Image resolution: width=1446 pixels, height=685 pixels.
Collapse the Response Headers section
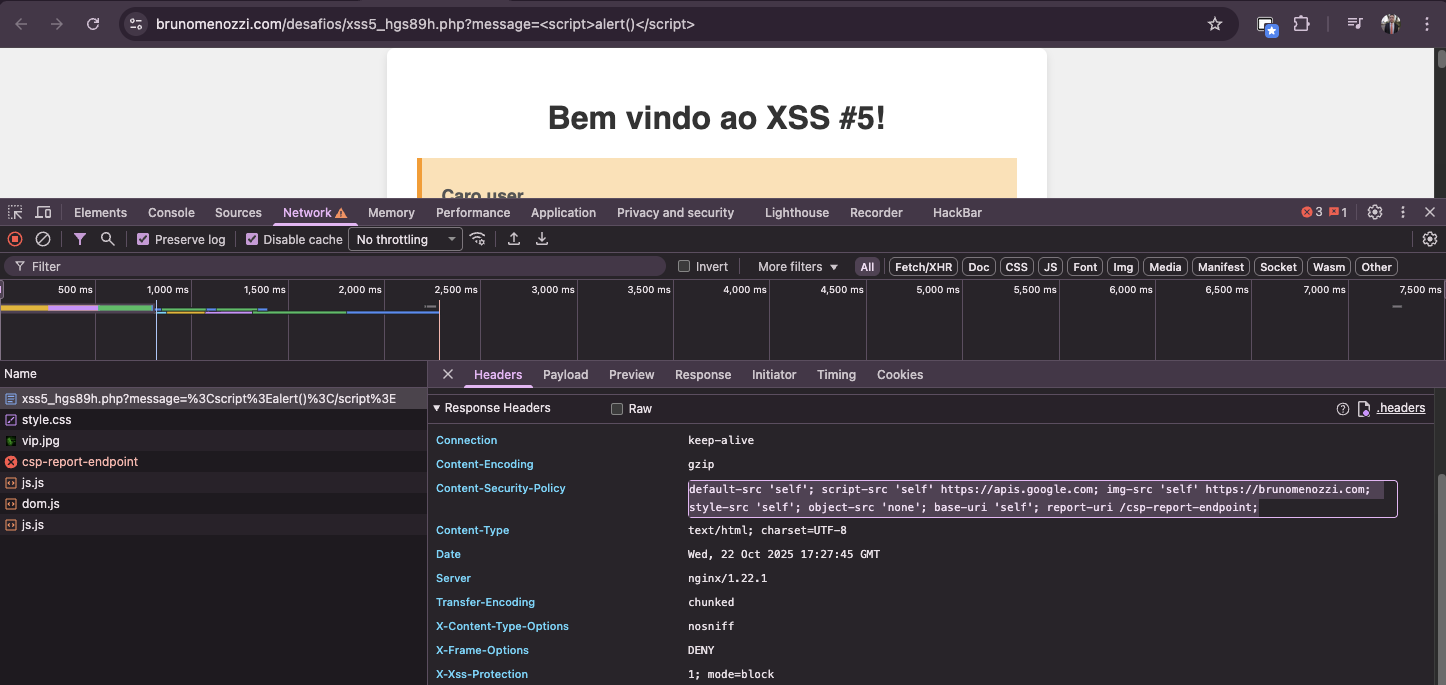pos(437,408)
